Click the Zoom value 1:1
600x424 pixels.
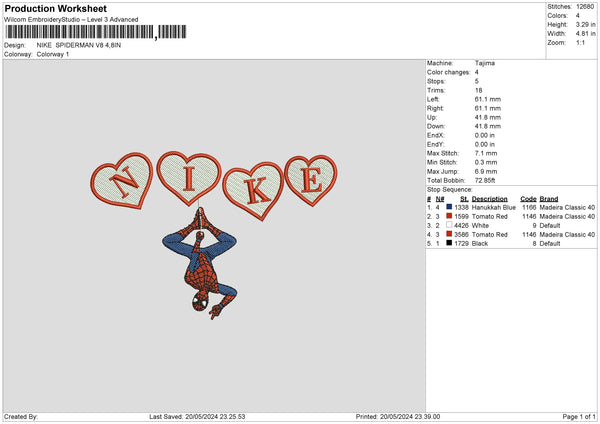(x=580, y=42)
